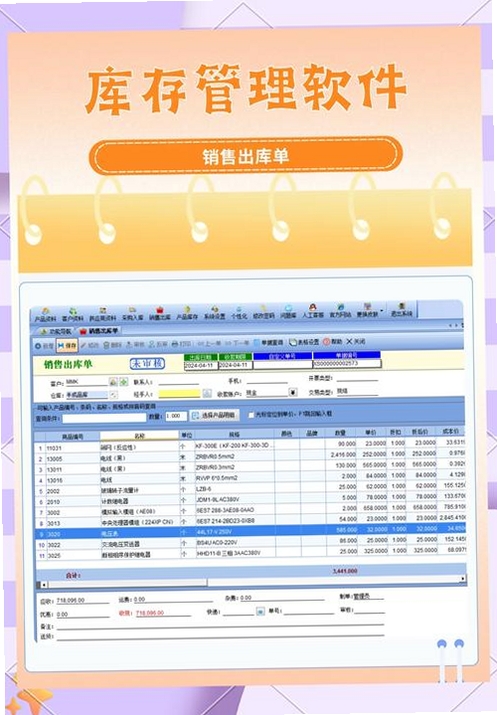Open the 收款账户 dropdown arrow
This screenshot has height=715, width=497.
[x=293, y=392]
